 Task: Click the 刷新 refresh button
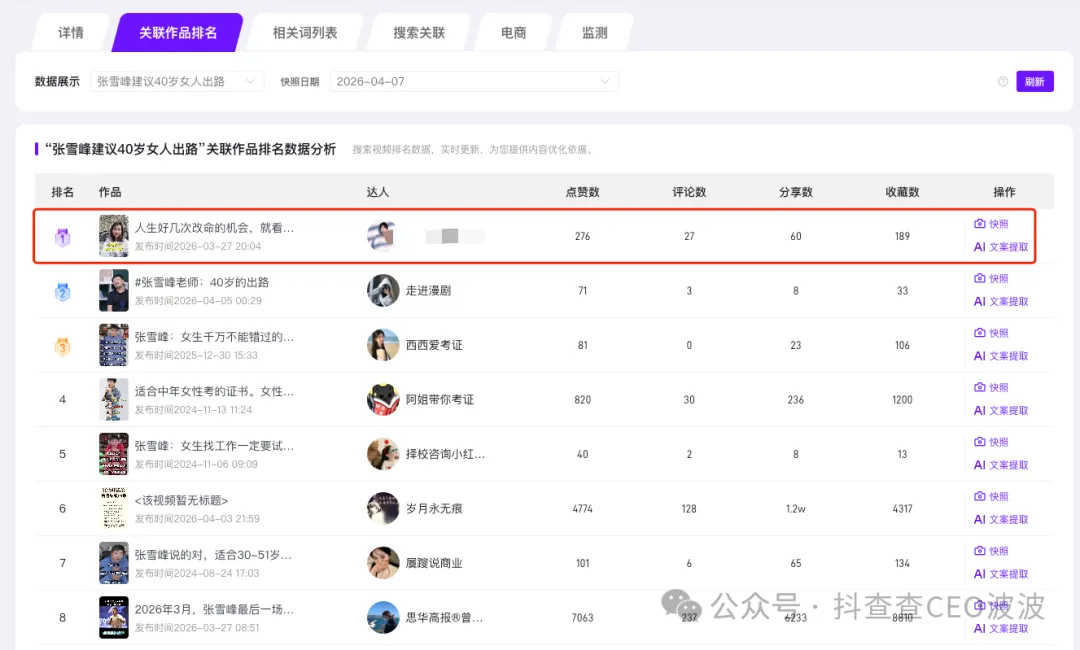coord(1035,81)
